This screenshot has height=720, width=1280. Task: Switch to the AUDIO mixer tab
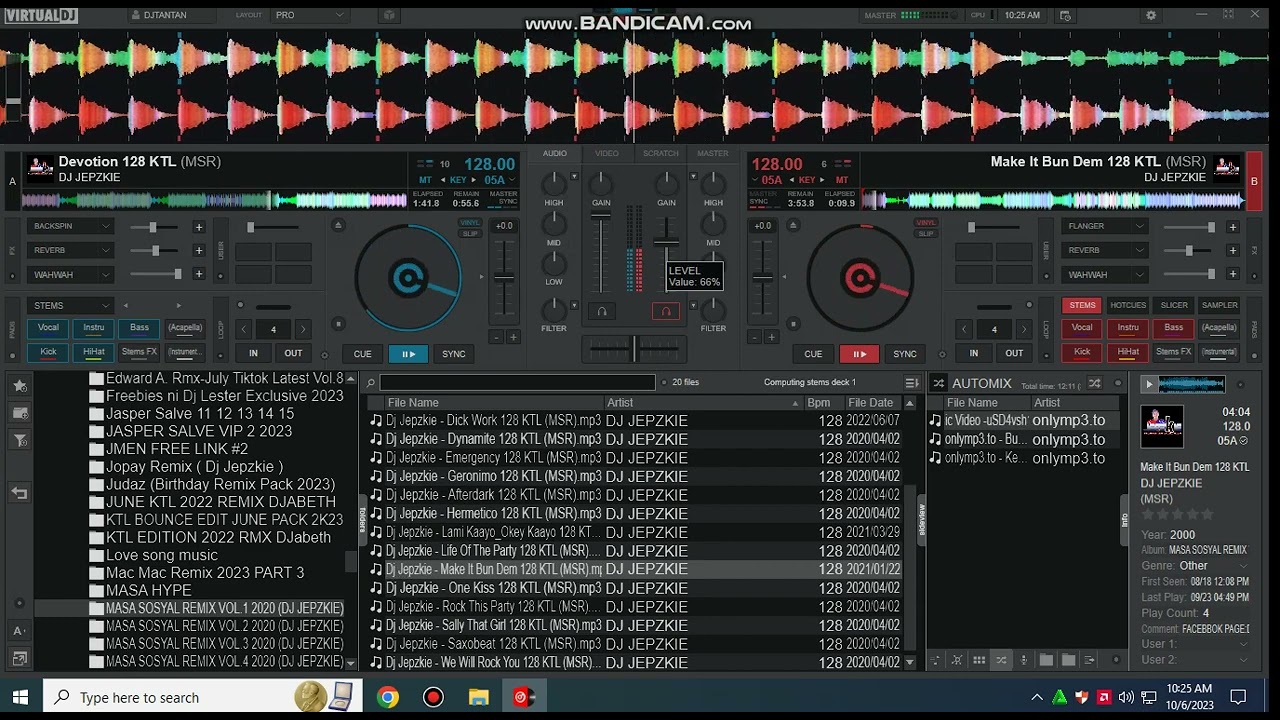[555, 154]
